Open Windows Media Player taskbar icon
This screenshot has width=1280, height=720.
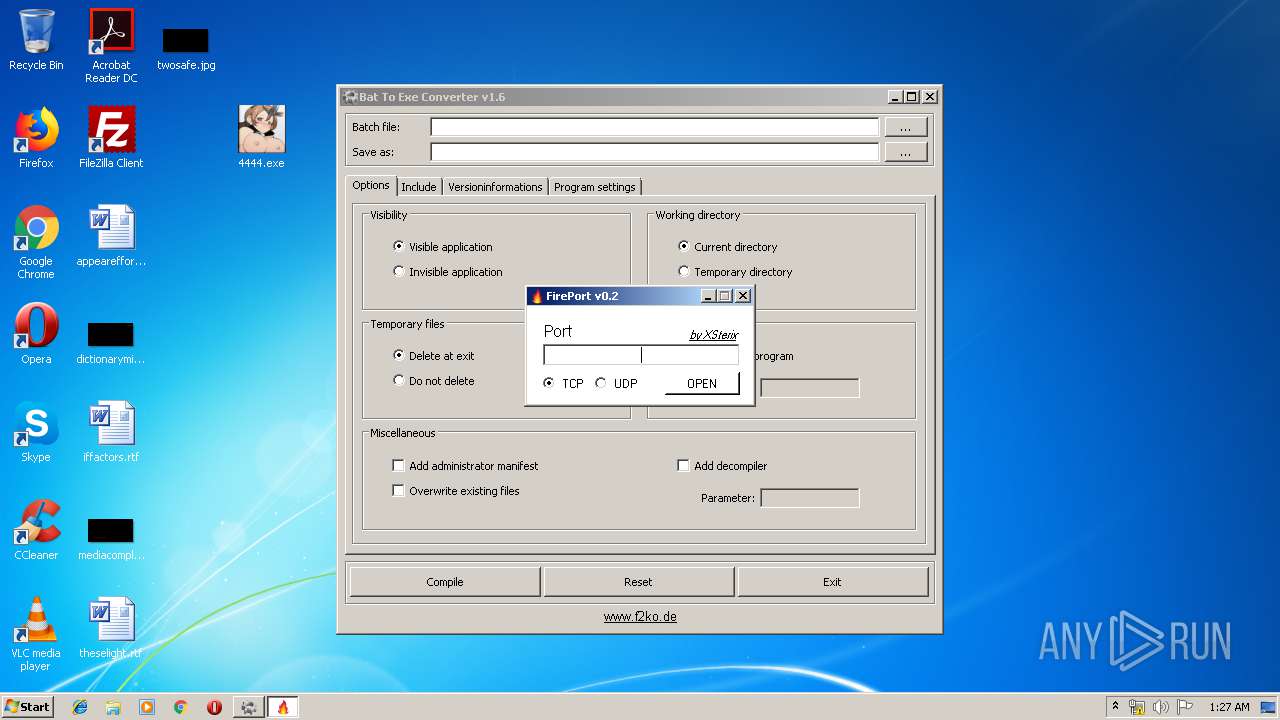pyautogui.click(x=147, y=707)
